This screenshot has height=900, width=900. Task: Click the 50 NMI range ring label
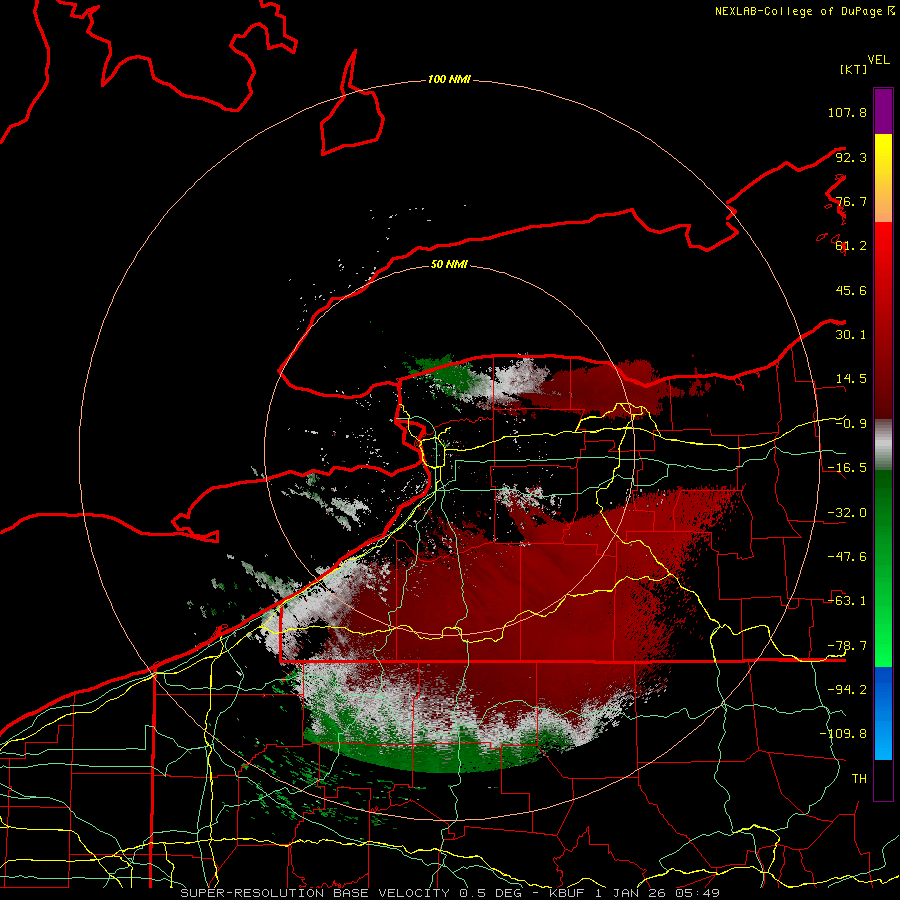449,264
